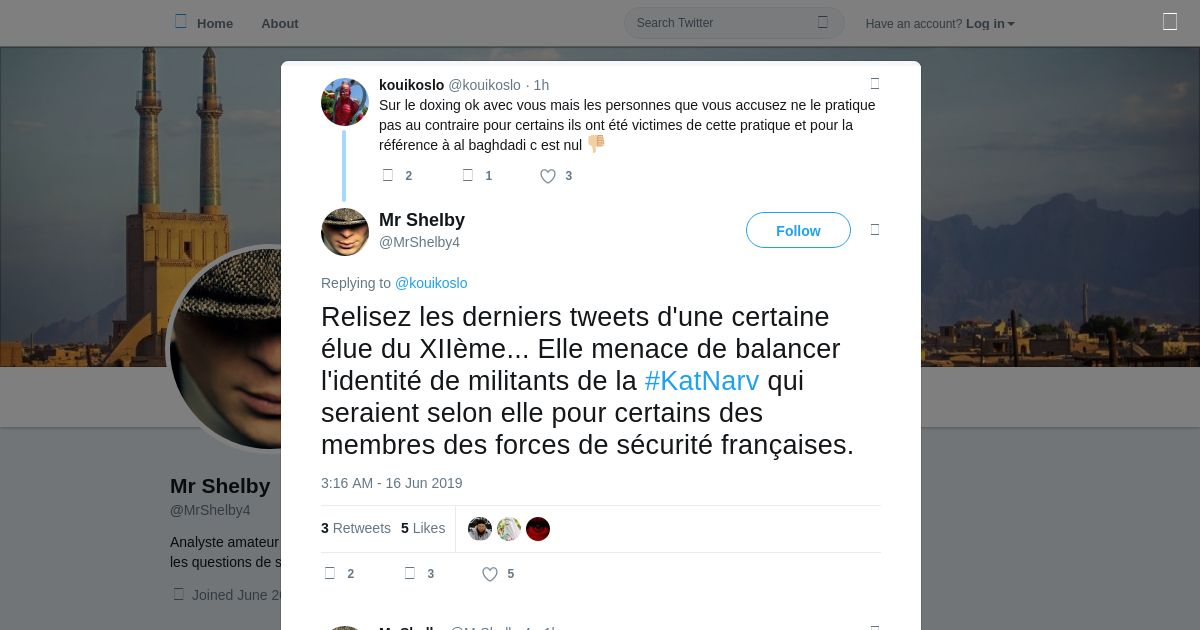This screenshot has width=1200, height=630.
Task: Expand more options beside Follow button
Action: click(875, 230)
